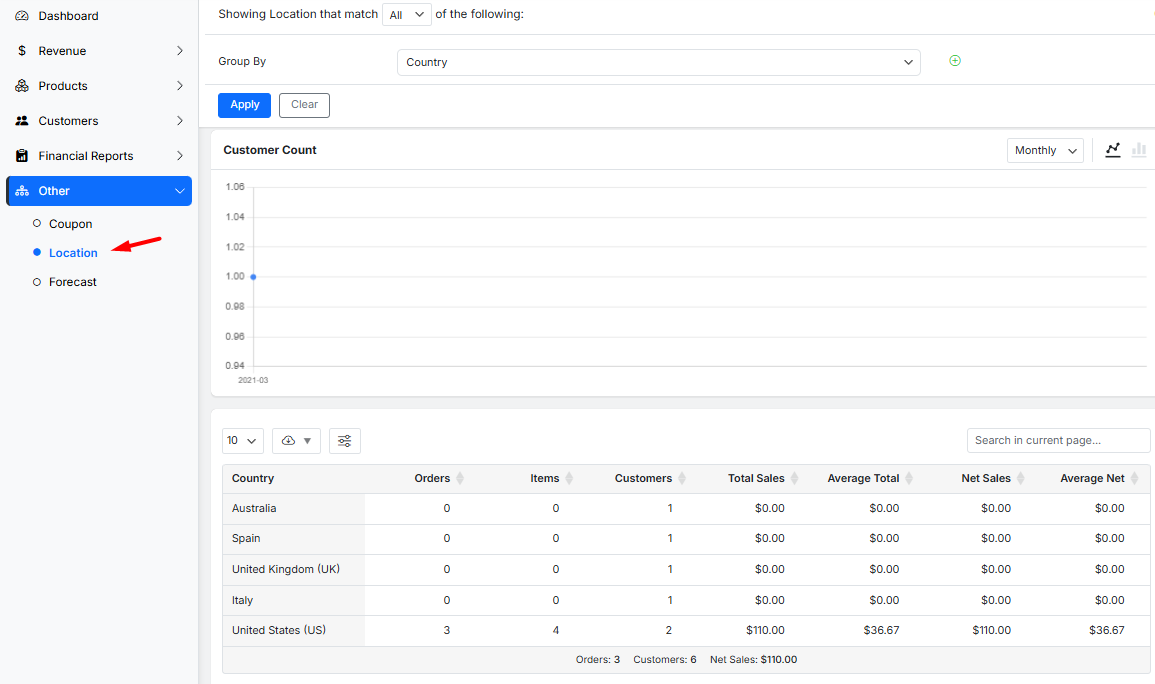Open the Group By Country dropdown
The width and height of the screenshot is (1155, 684).
click(658, 62)
